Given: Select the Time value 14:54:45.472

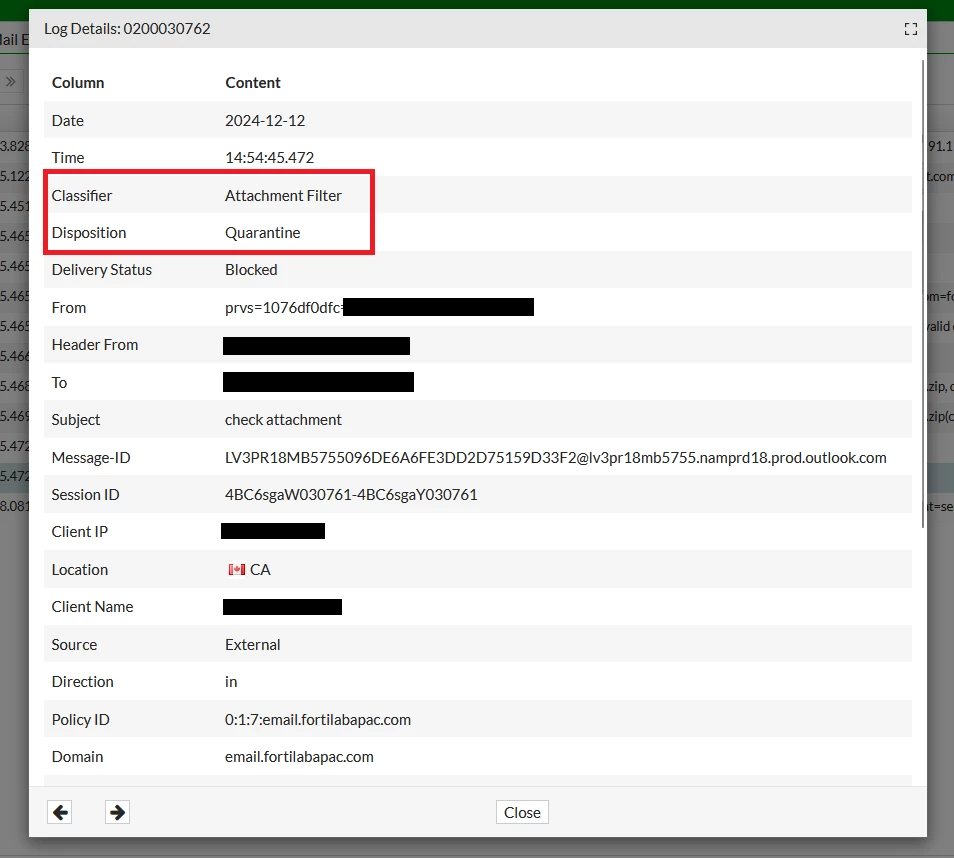Looking at the screenshot, I should tap(270, 158).
